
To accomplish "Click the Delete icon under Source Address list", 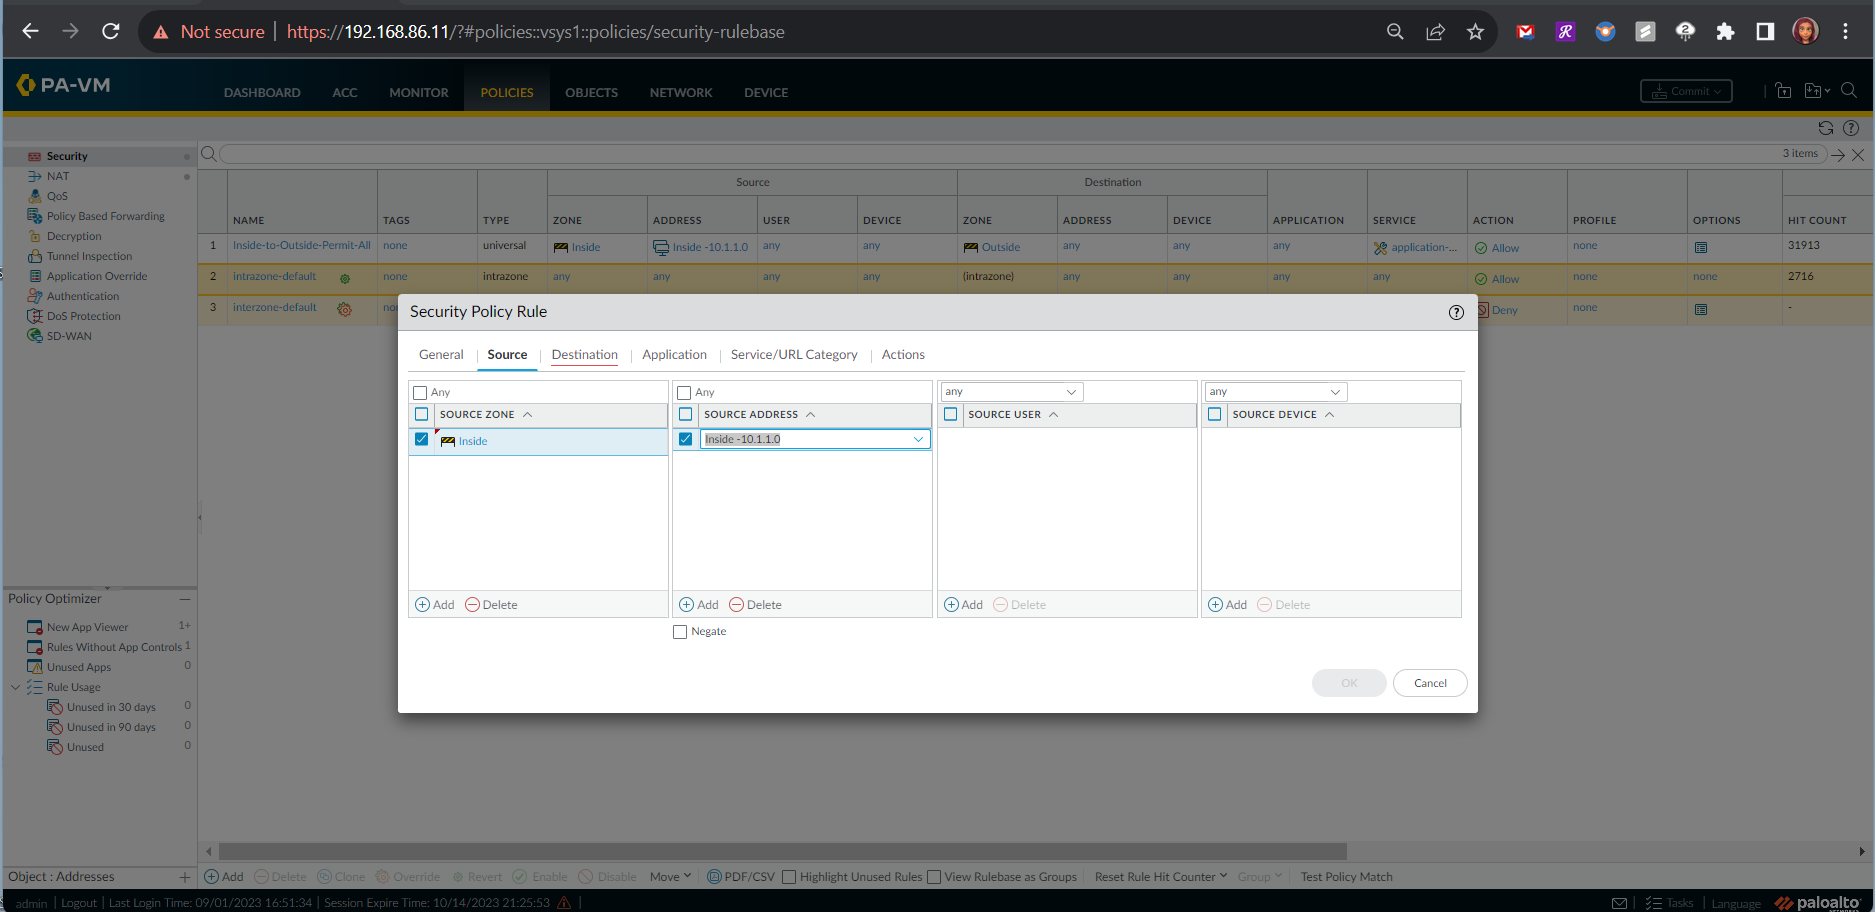I will pos(737,605).
